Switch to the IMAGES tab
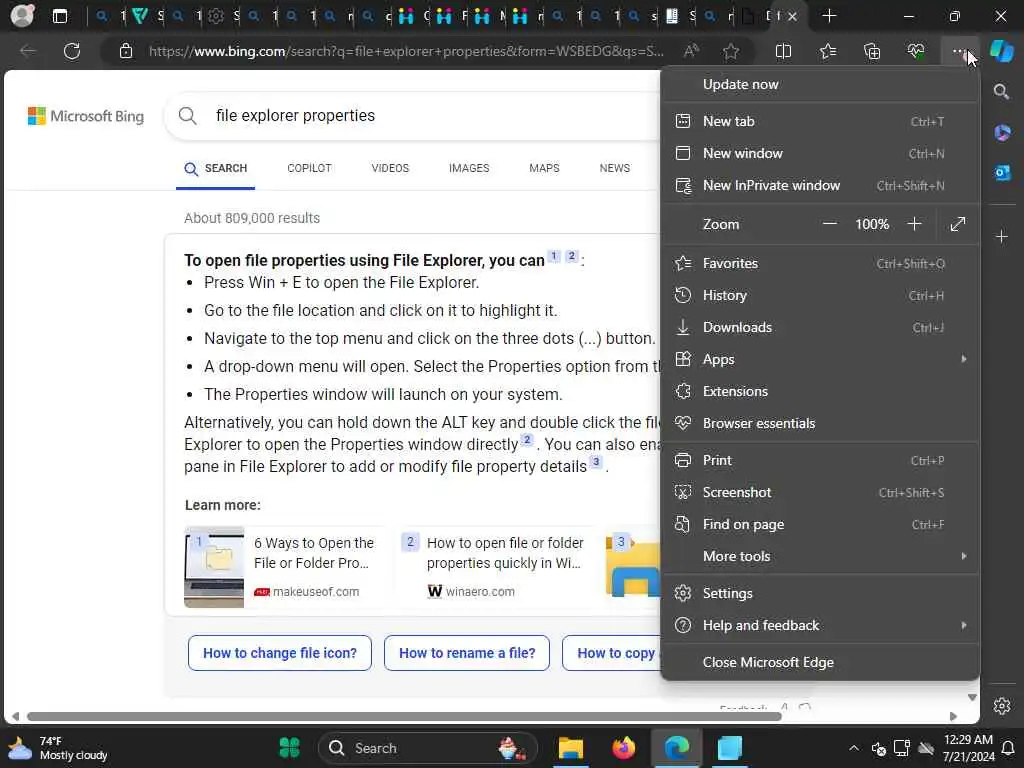1024x768 pixels. coord(469,168)
